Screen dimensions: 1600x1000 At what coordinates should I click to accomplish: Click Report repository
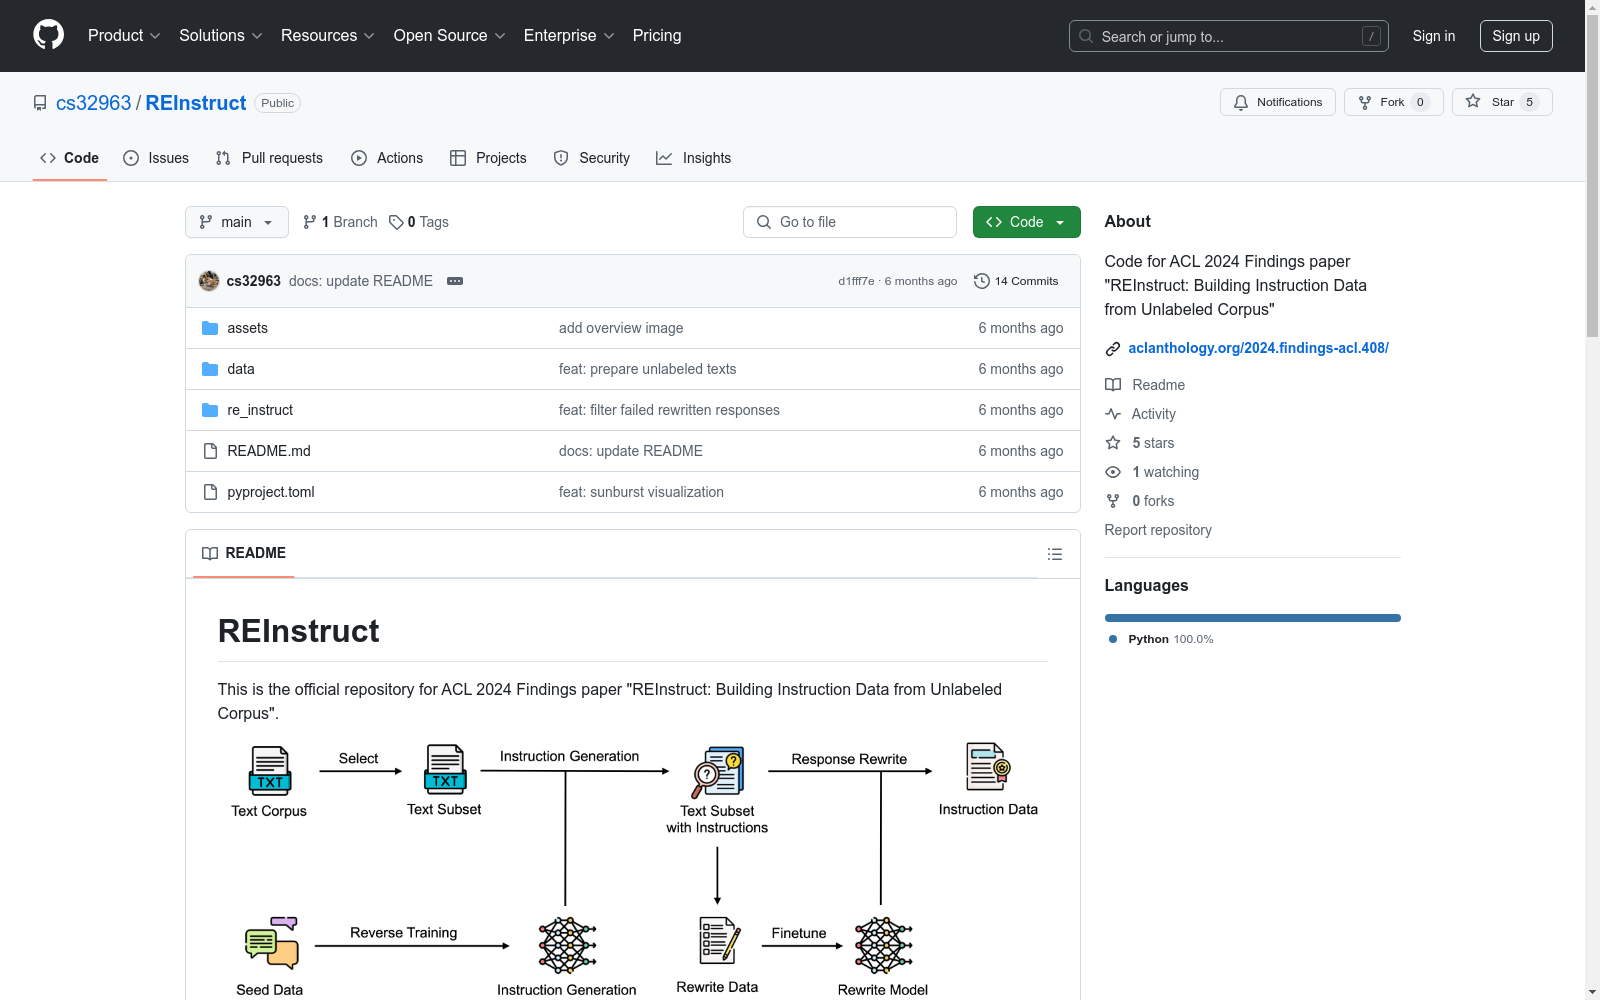pyautogui.click(x=1158, y=530)
